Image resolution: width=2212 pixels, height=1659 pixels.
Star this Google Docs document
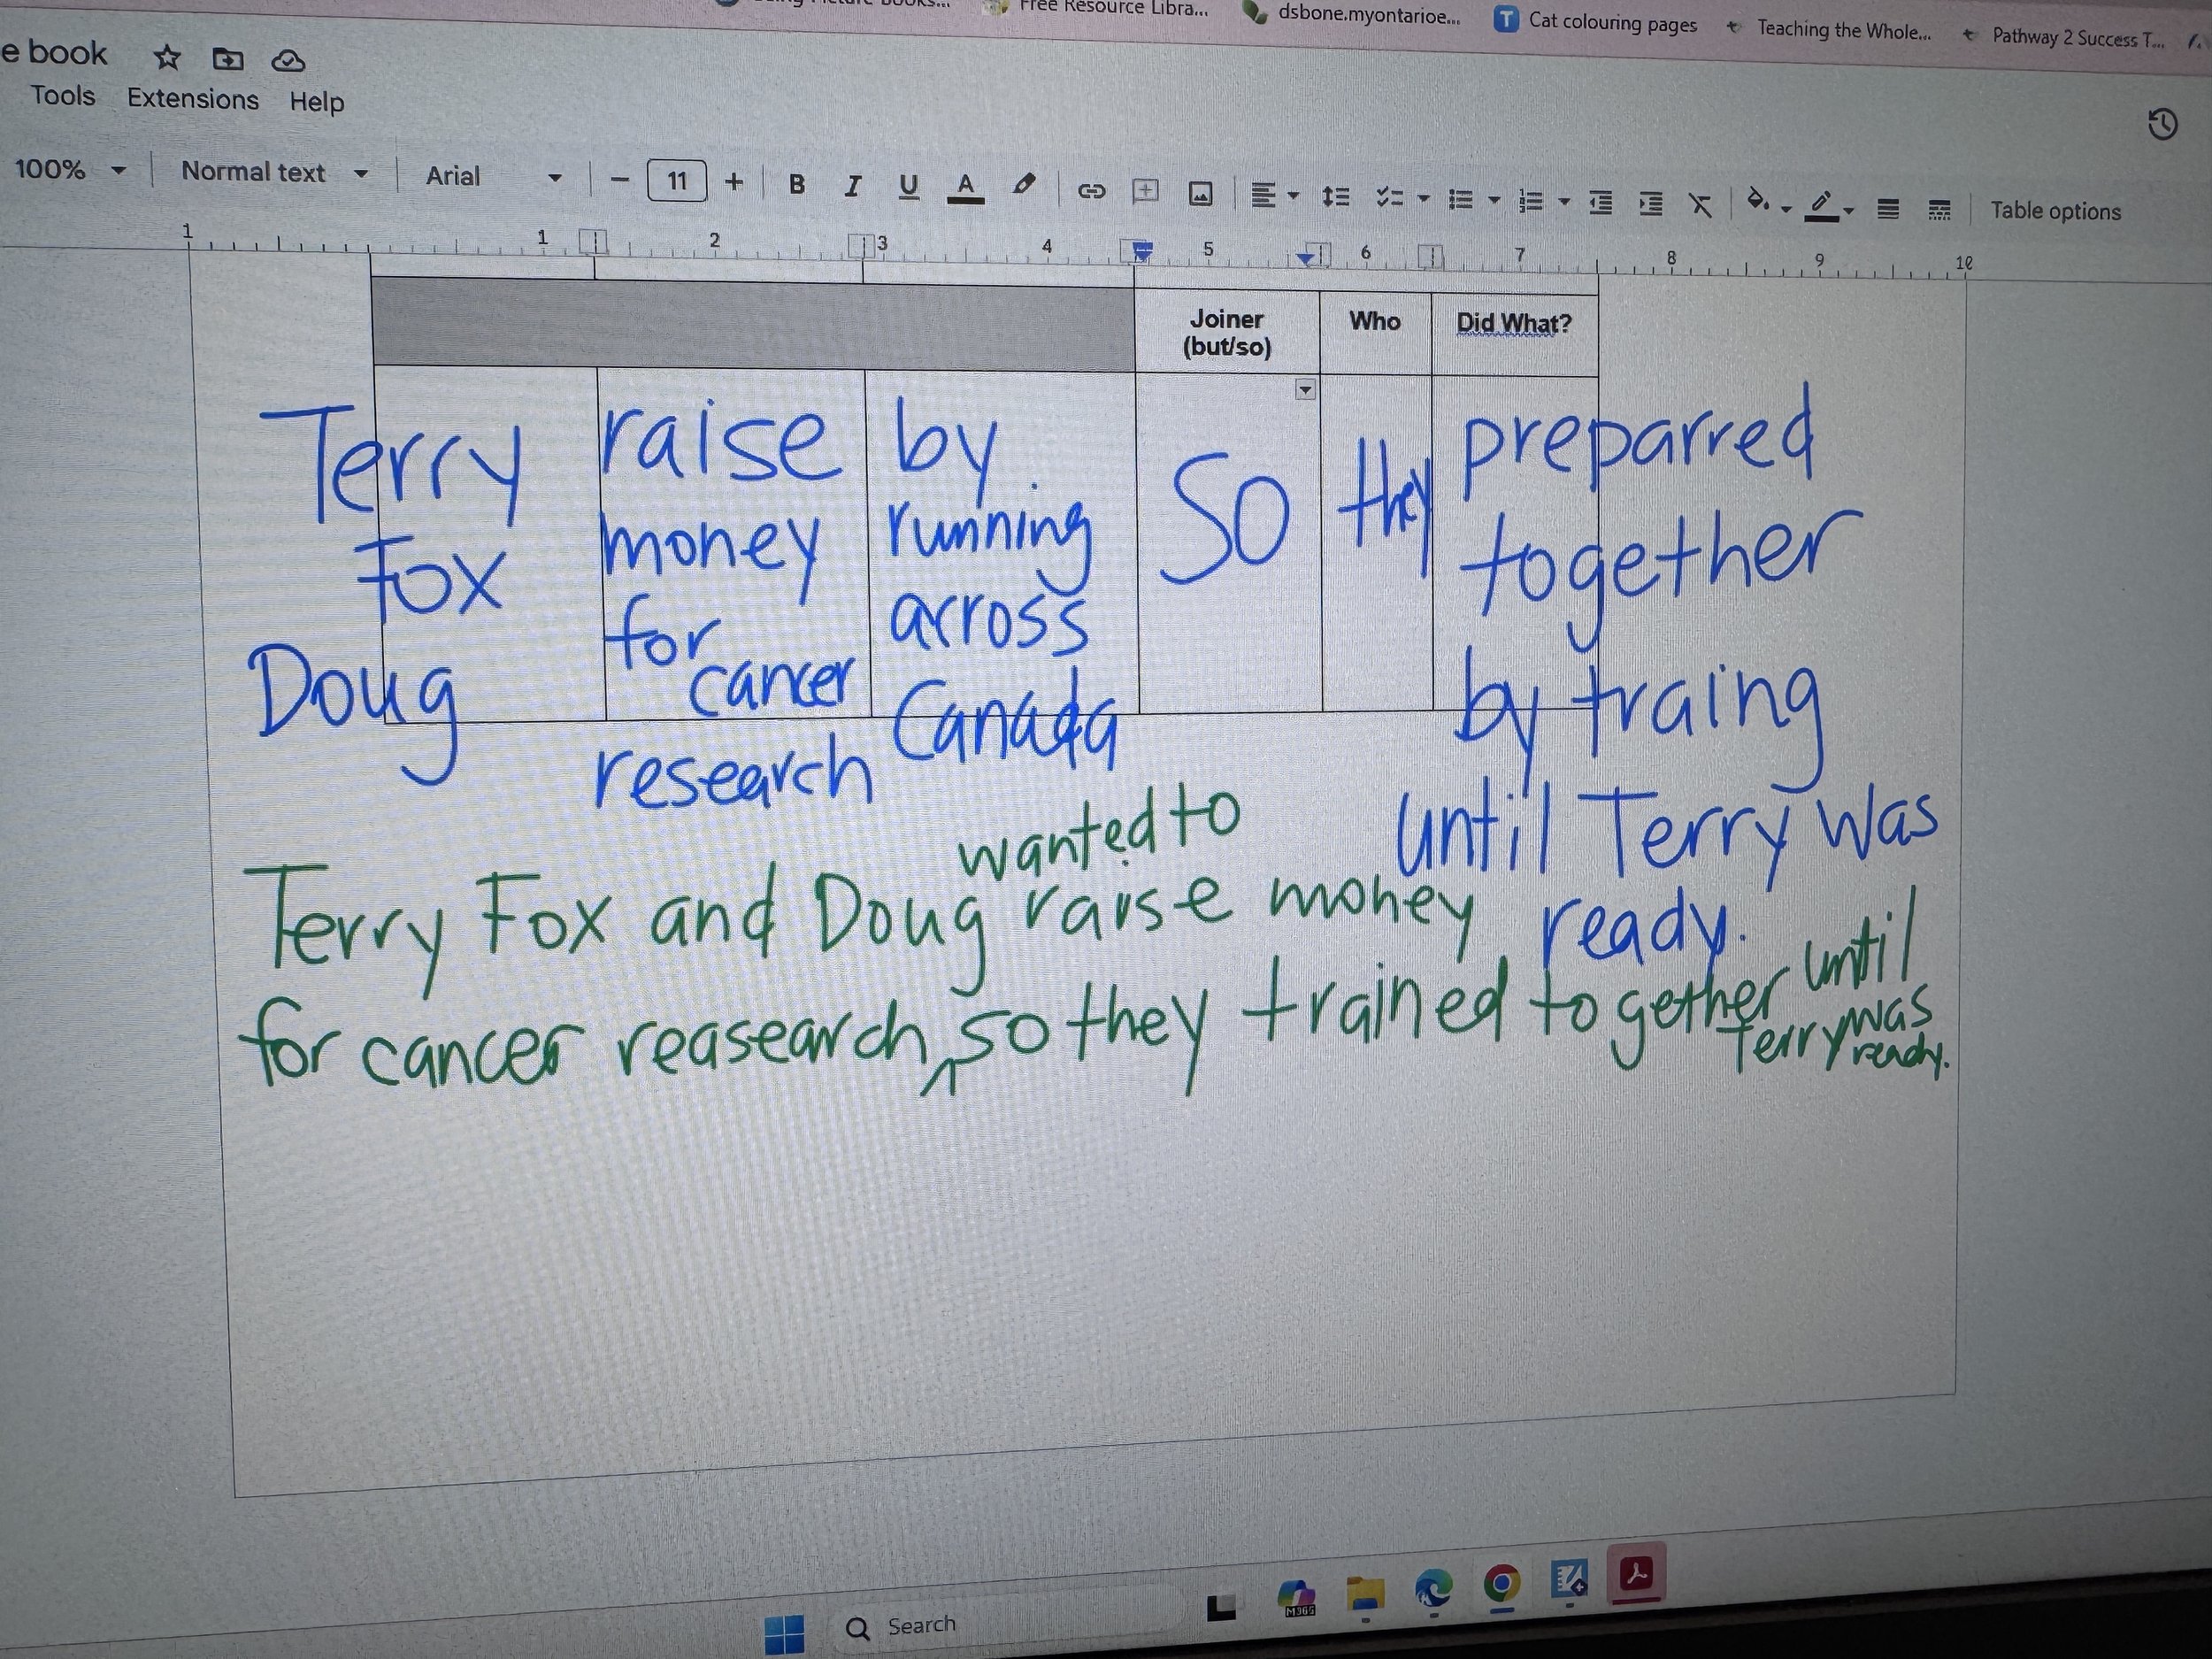[167, 58]
